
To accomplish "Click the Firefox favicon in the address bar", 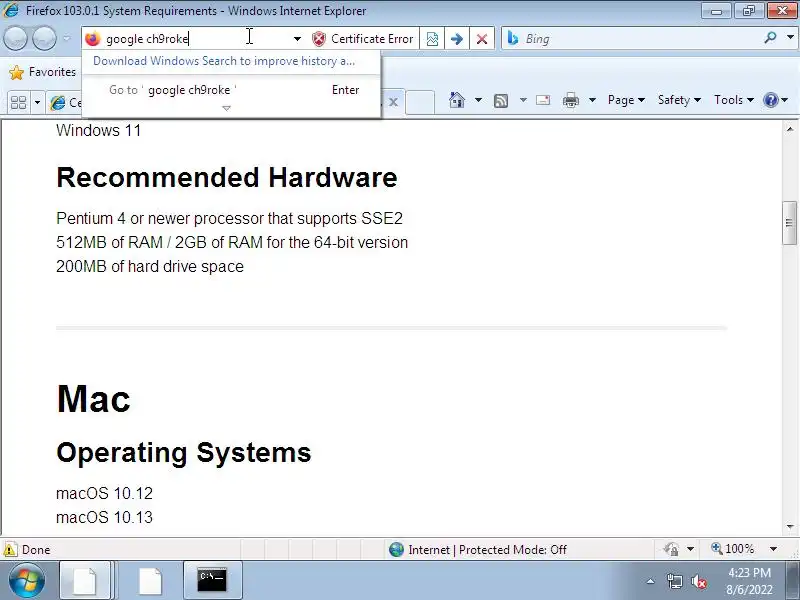I will pos(93,39).
